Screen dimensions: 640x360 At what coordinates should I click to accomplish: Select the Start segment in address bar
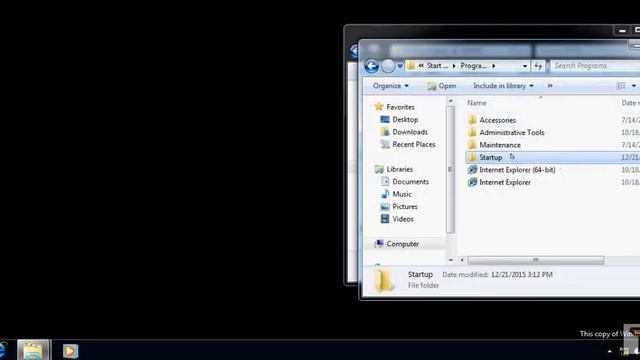pos(437,66)
